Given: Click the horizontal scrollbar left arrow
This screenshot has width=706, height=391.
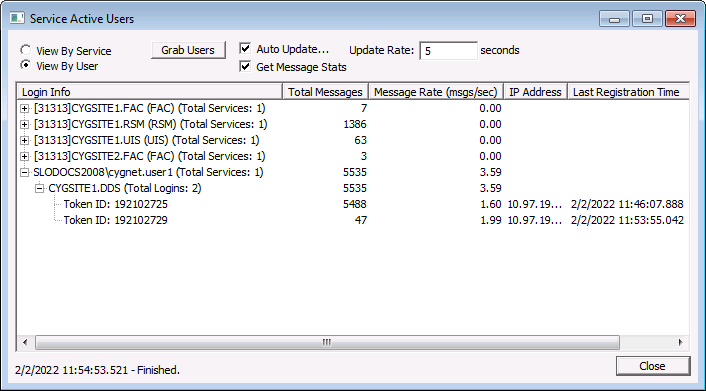Looking at the screenshot, I should (25, 342).
